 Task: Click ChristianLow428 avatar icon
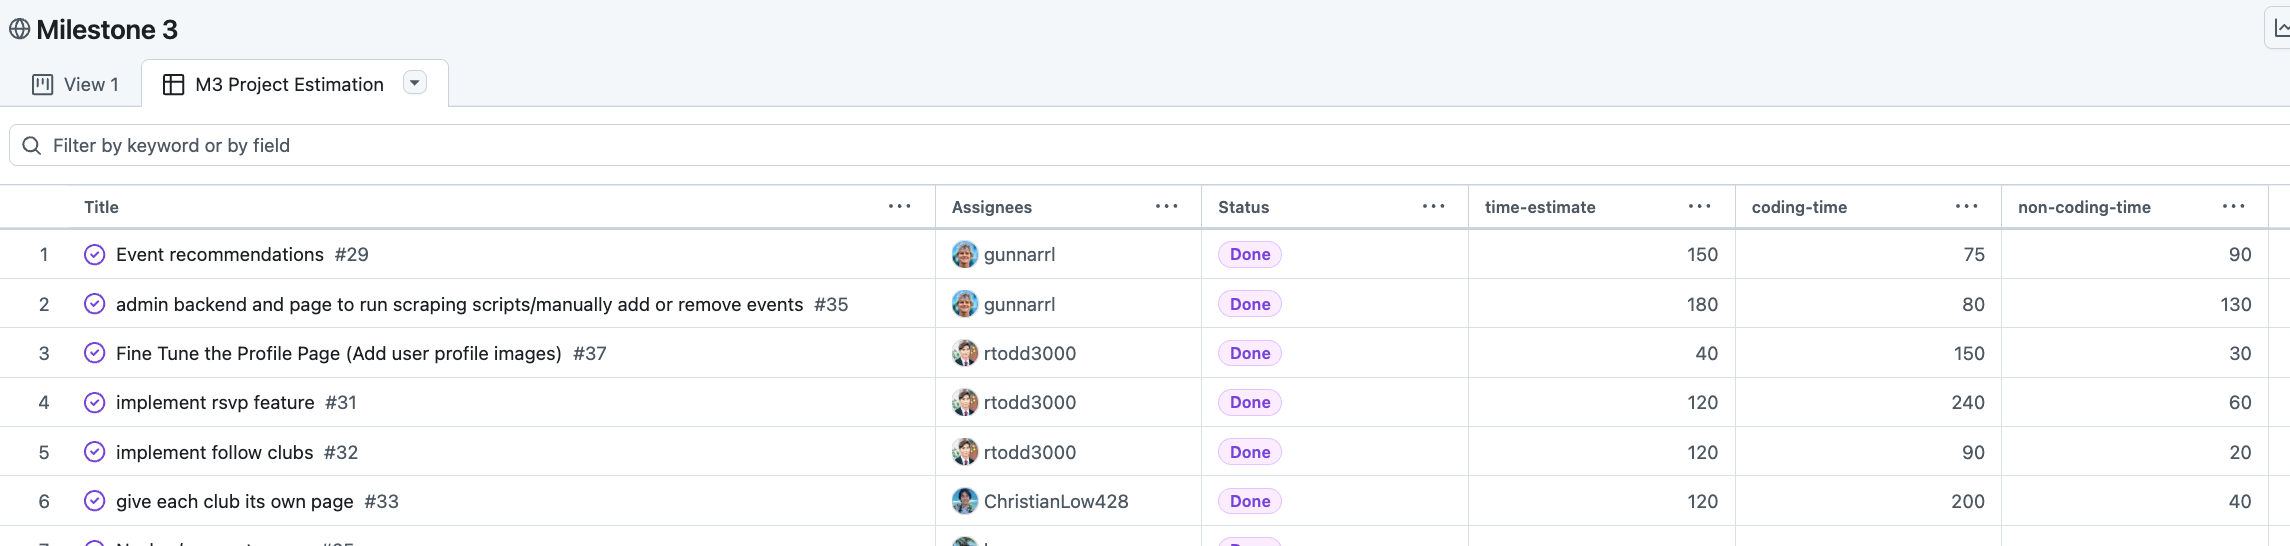(965, 502)
